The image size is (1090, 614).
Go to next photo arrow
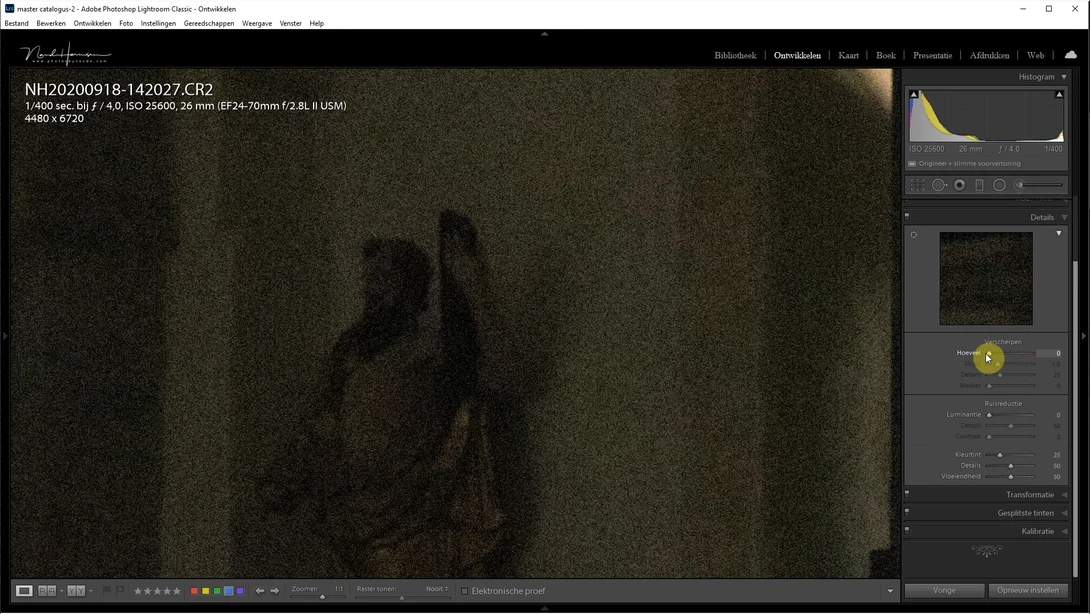pos(275,590)
